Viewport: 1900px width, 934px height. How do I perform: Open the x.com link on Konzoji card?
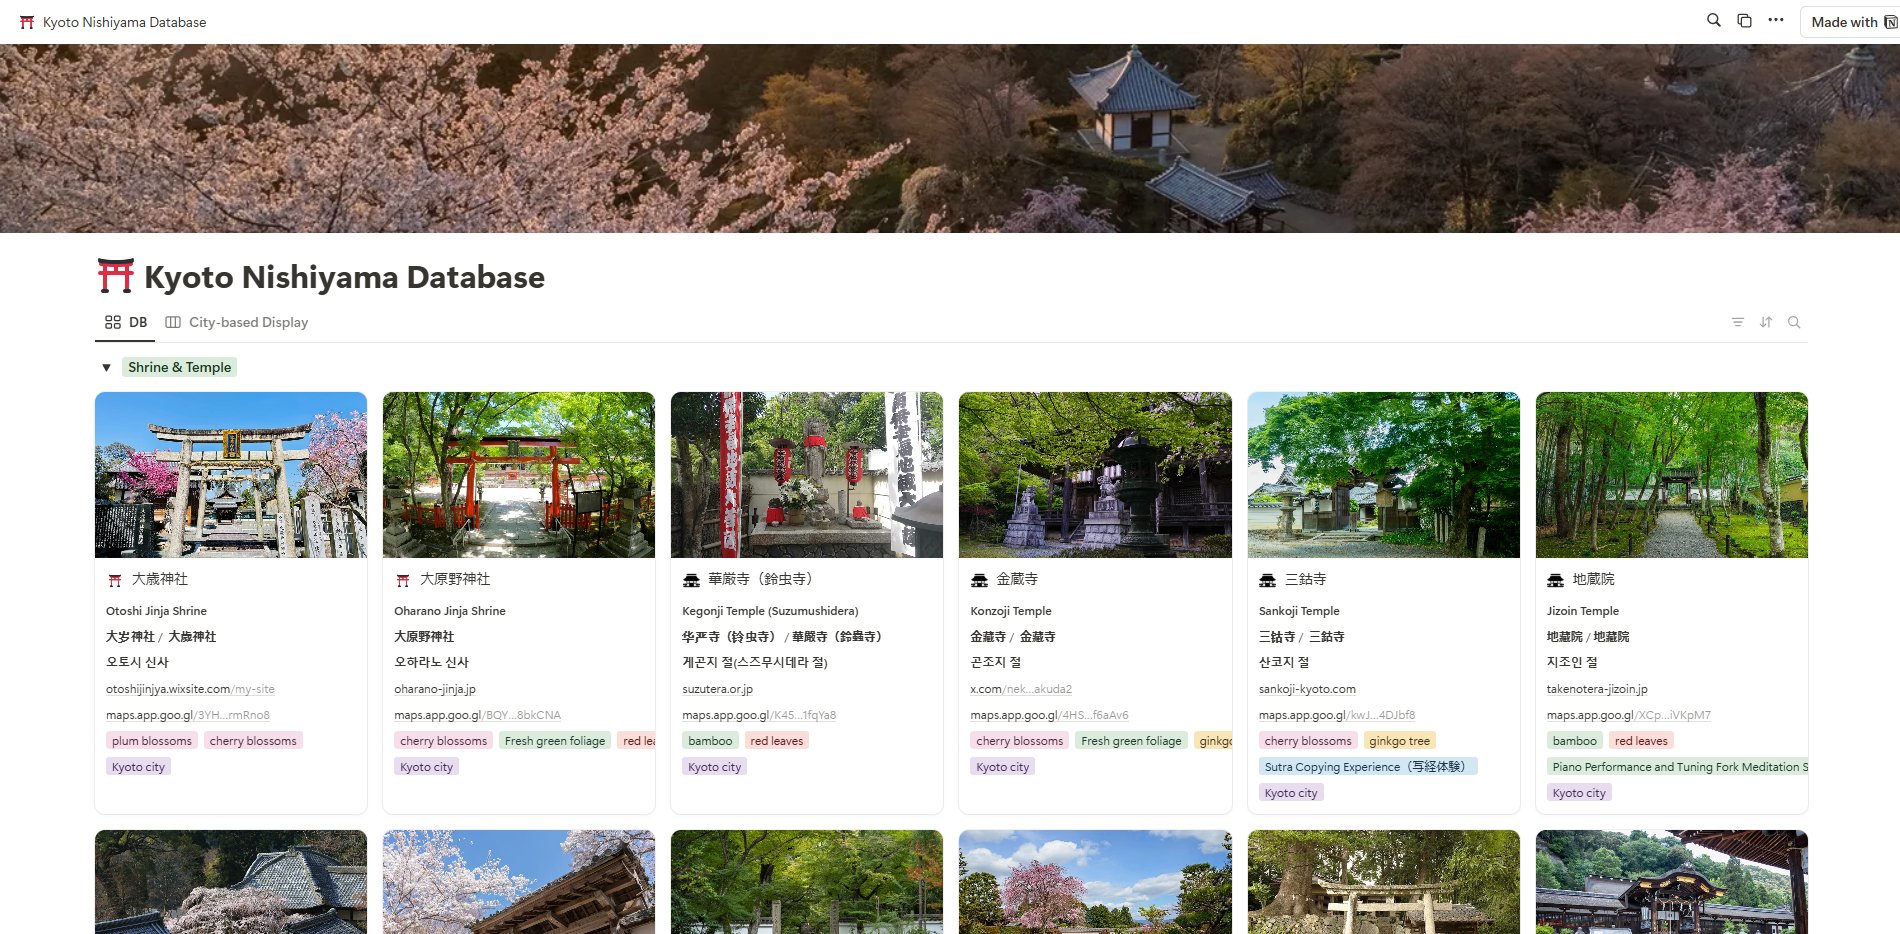pos(1021,689)
